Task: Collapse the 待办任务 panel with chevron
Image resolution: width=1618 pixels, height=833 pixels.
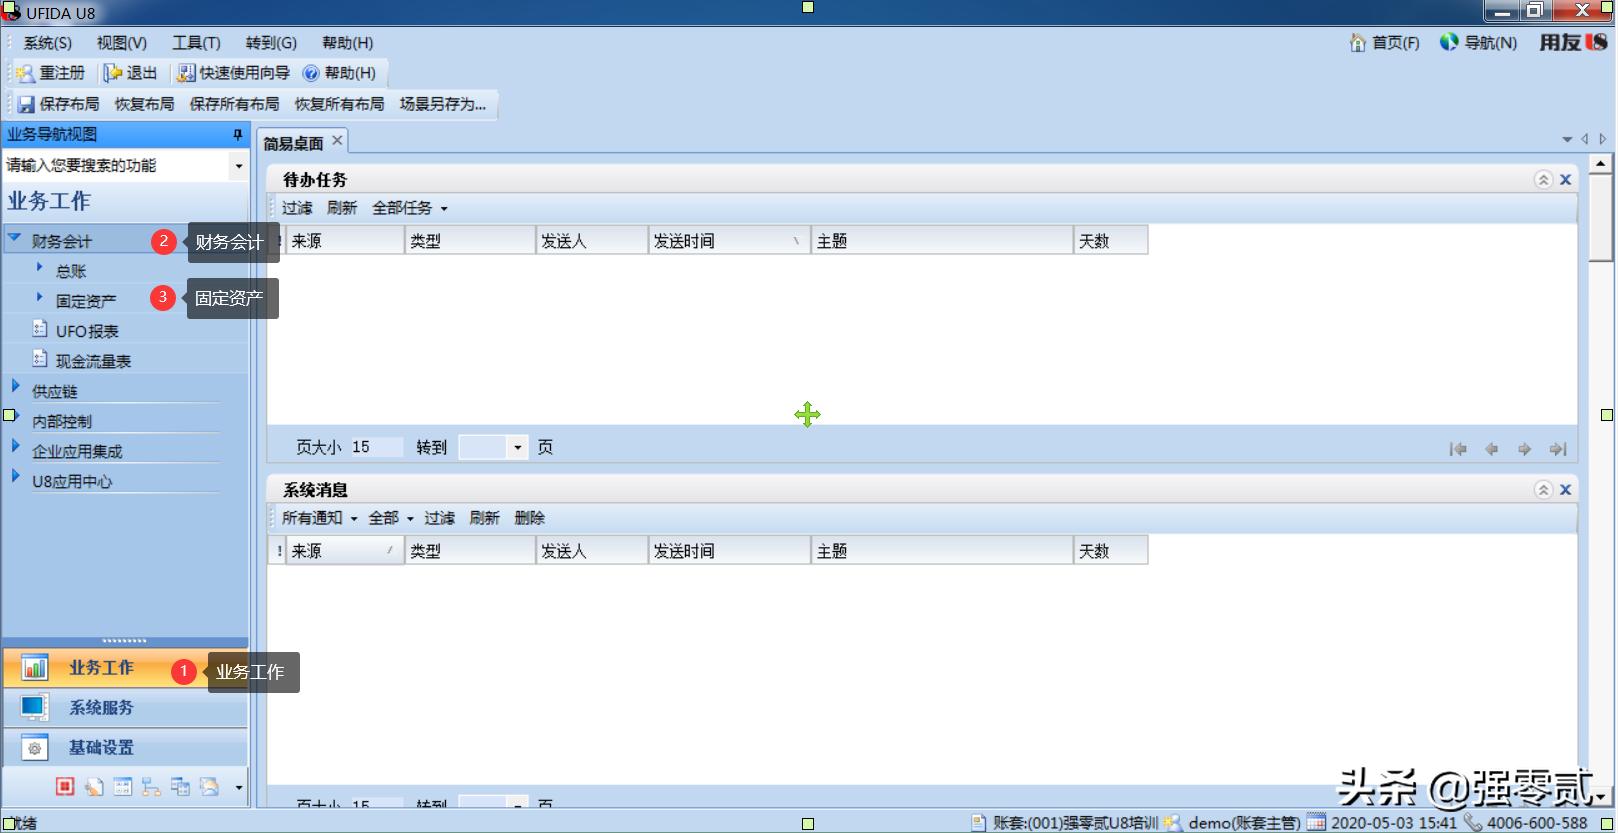Action: (x=1543, y=180)
